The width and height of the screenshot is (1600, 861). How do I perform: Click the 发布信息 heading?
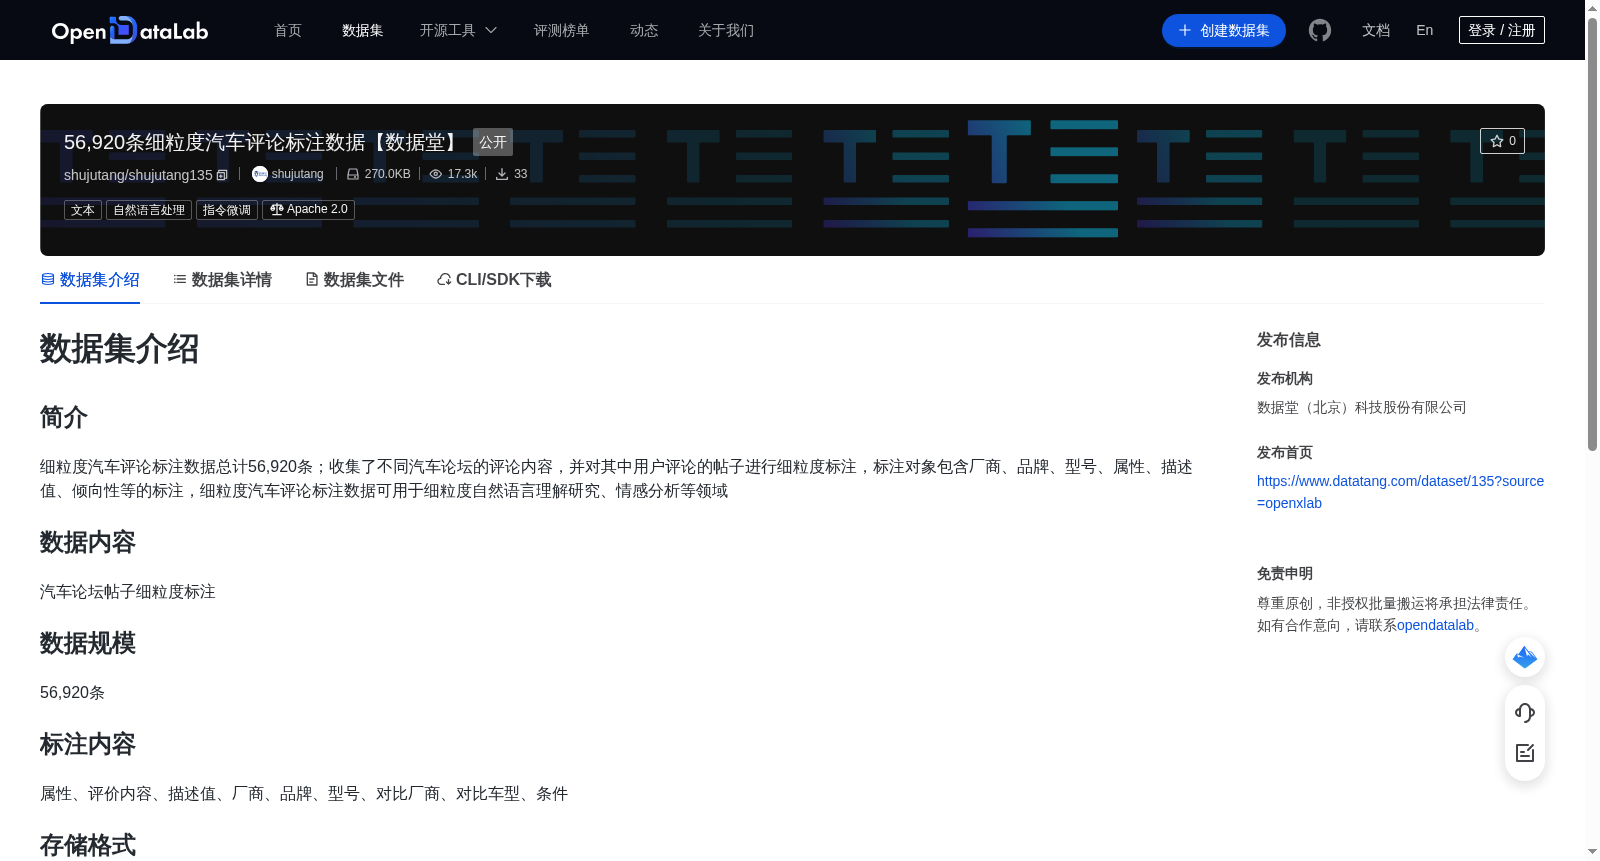tap(1289, 340)
